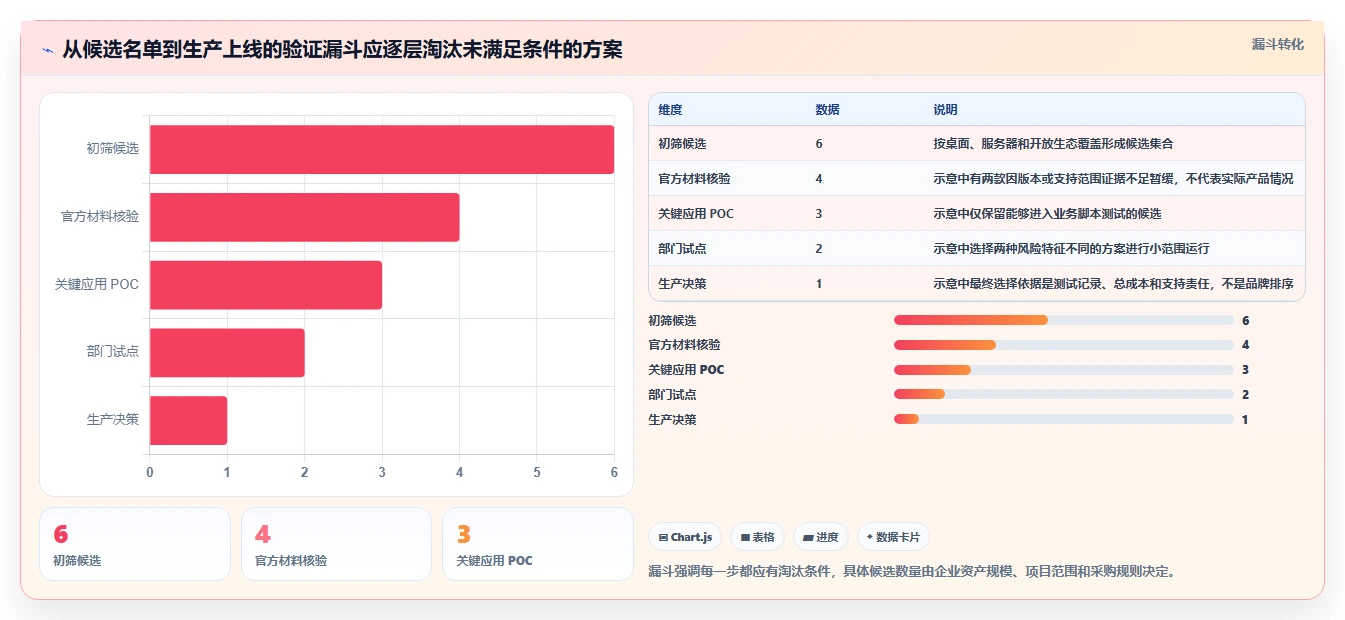Click the 部门试点 progress bar

pos(1064,394)
